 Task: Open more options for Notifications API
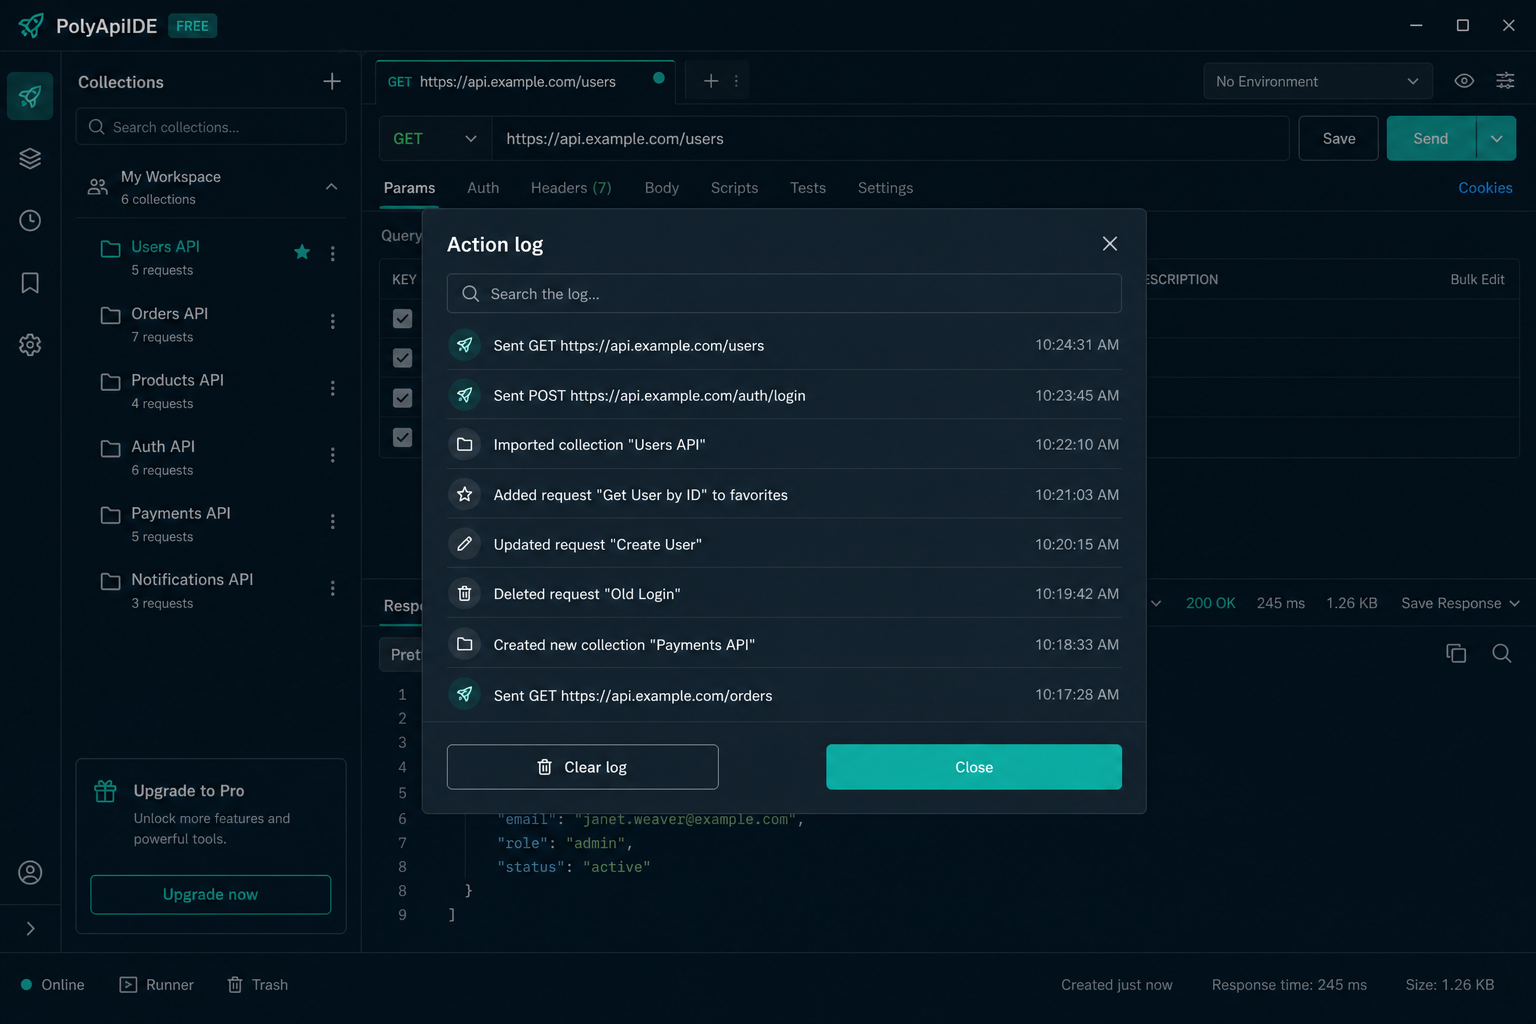(x=333, y=588)
